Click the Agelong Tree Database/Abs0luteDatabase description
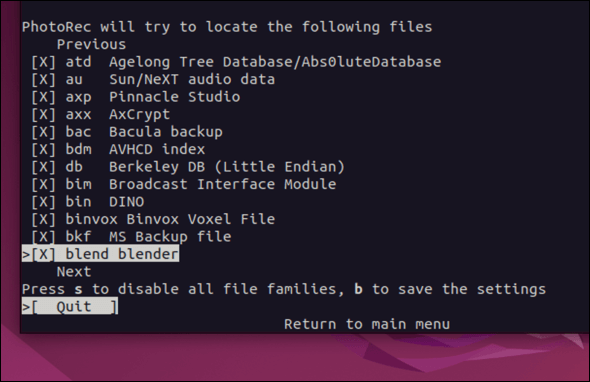This screenshot has height=382, width=590. 275,62
